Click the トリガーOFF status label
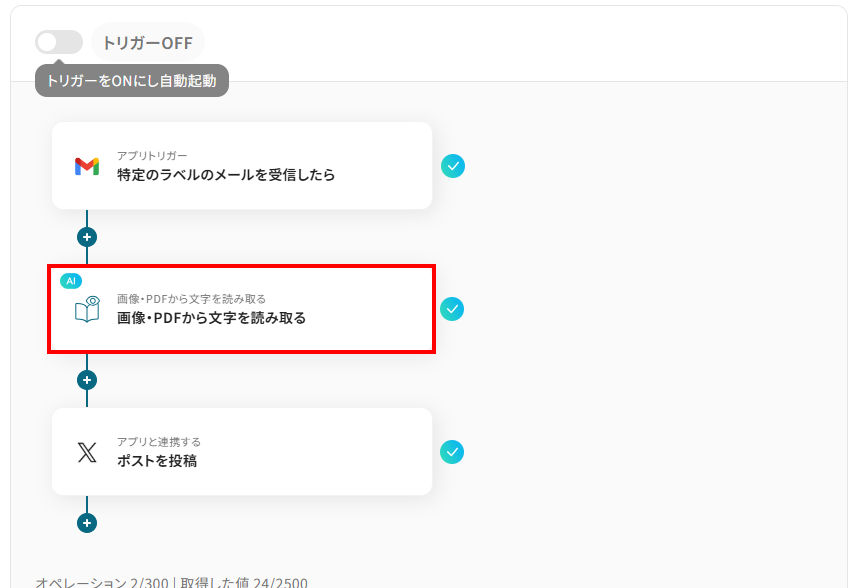This screenshot has width=853, height=588. [x=148, y=42]
